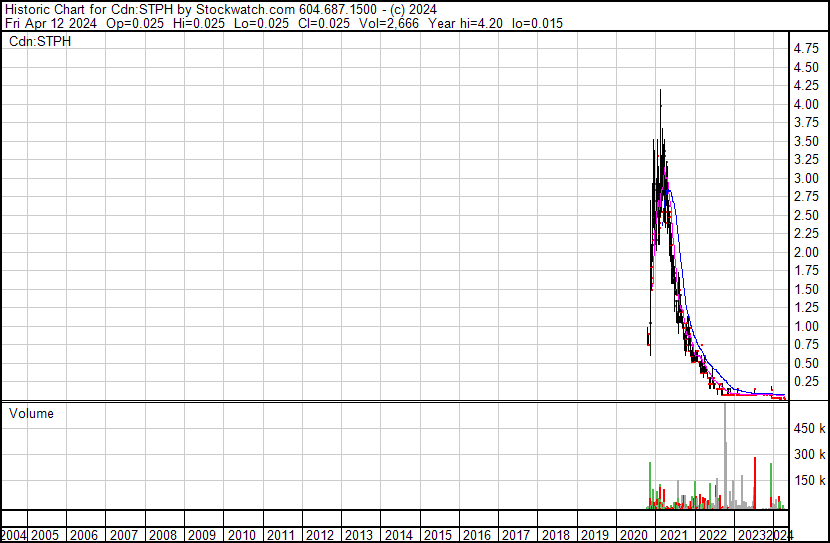The width and height of the screenshot is (830, 543).
Task: Click the 3.50 price axis value
Action: [x=806, y=141]
